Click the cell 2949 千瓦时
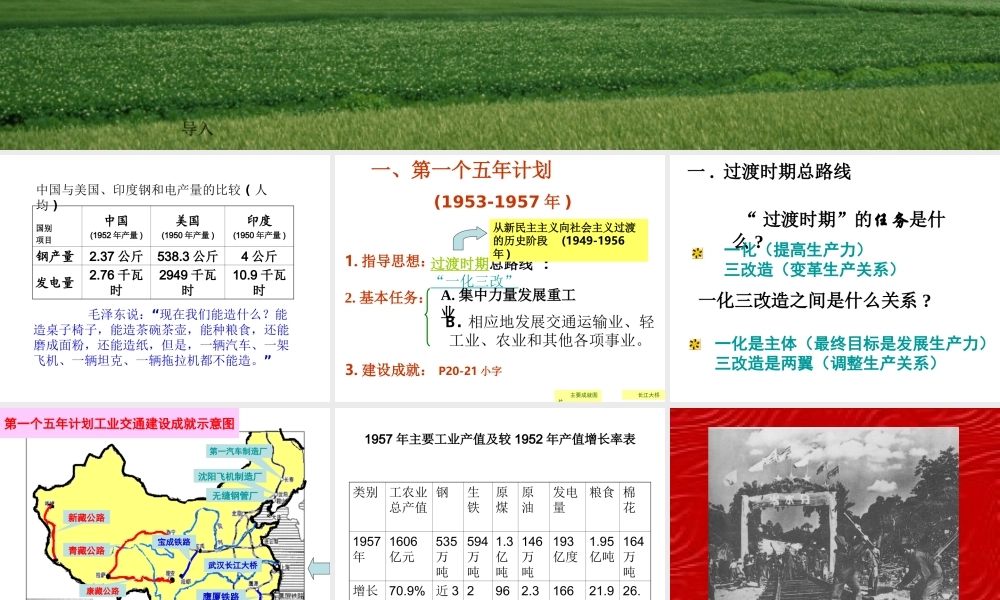 point(188,282)
